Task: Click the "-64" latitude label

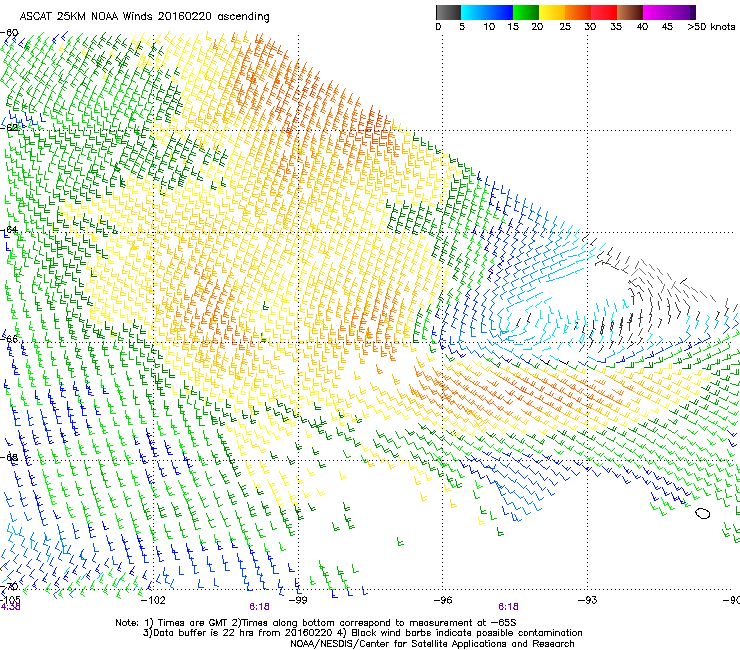Action: coord(9,229)
